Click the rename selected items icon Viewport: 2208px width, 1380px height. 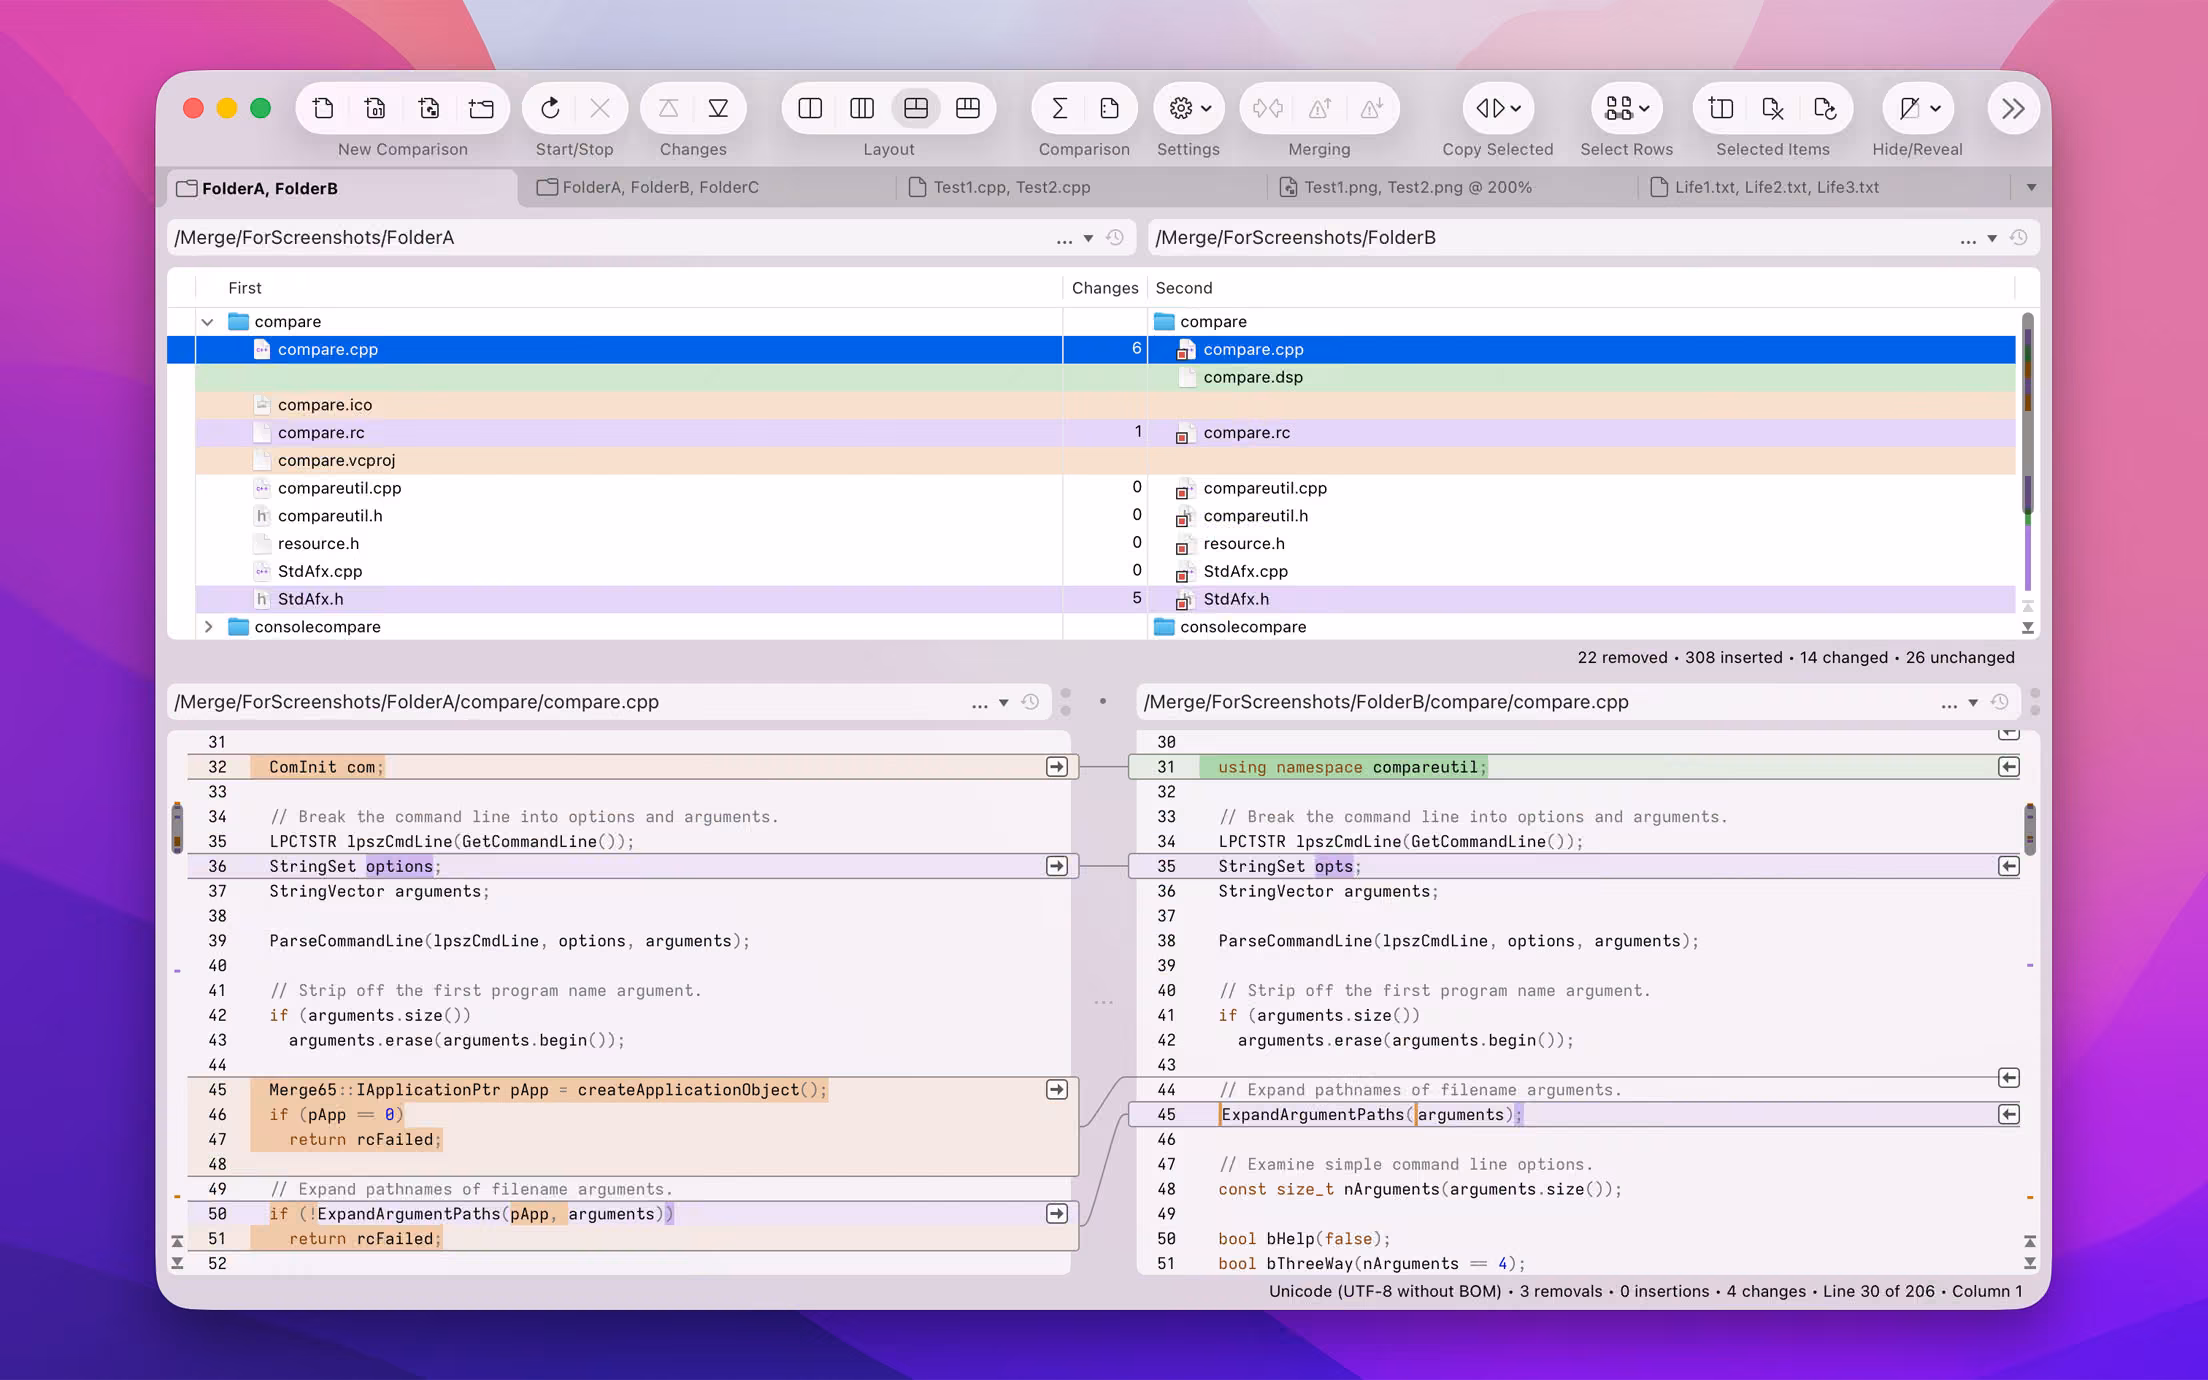click(x=1721, y=108)
